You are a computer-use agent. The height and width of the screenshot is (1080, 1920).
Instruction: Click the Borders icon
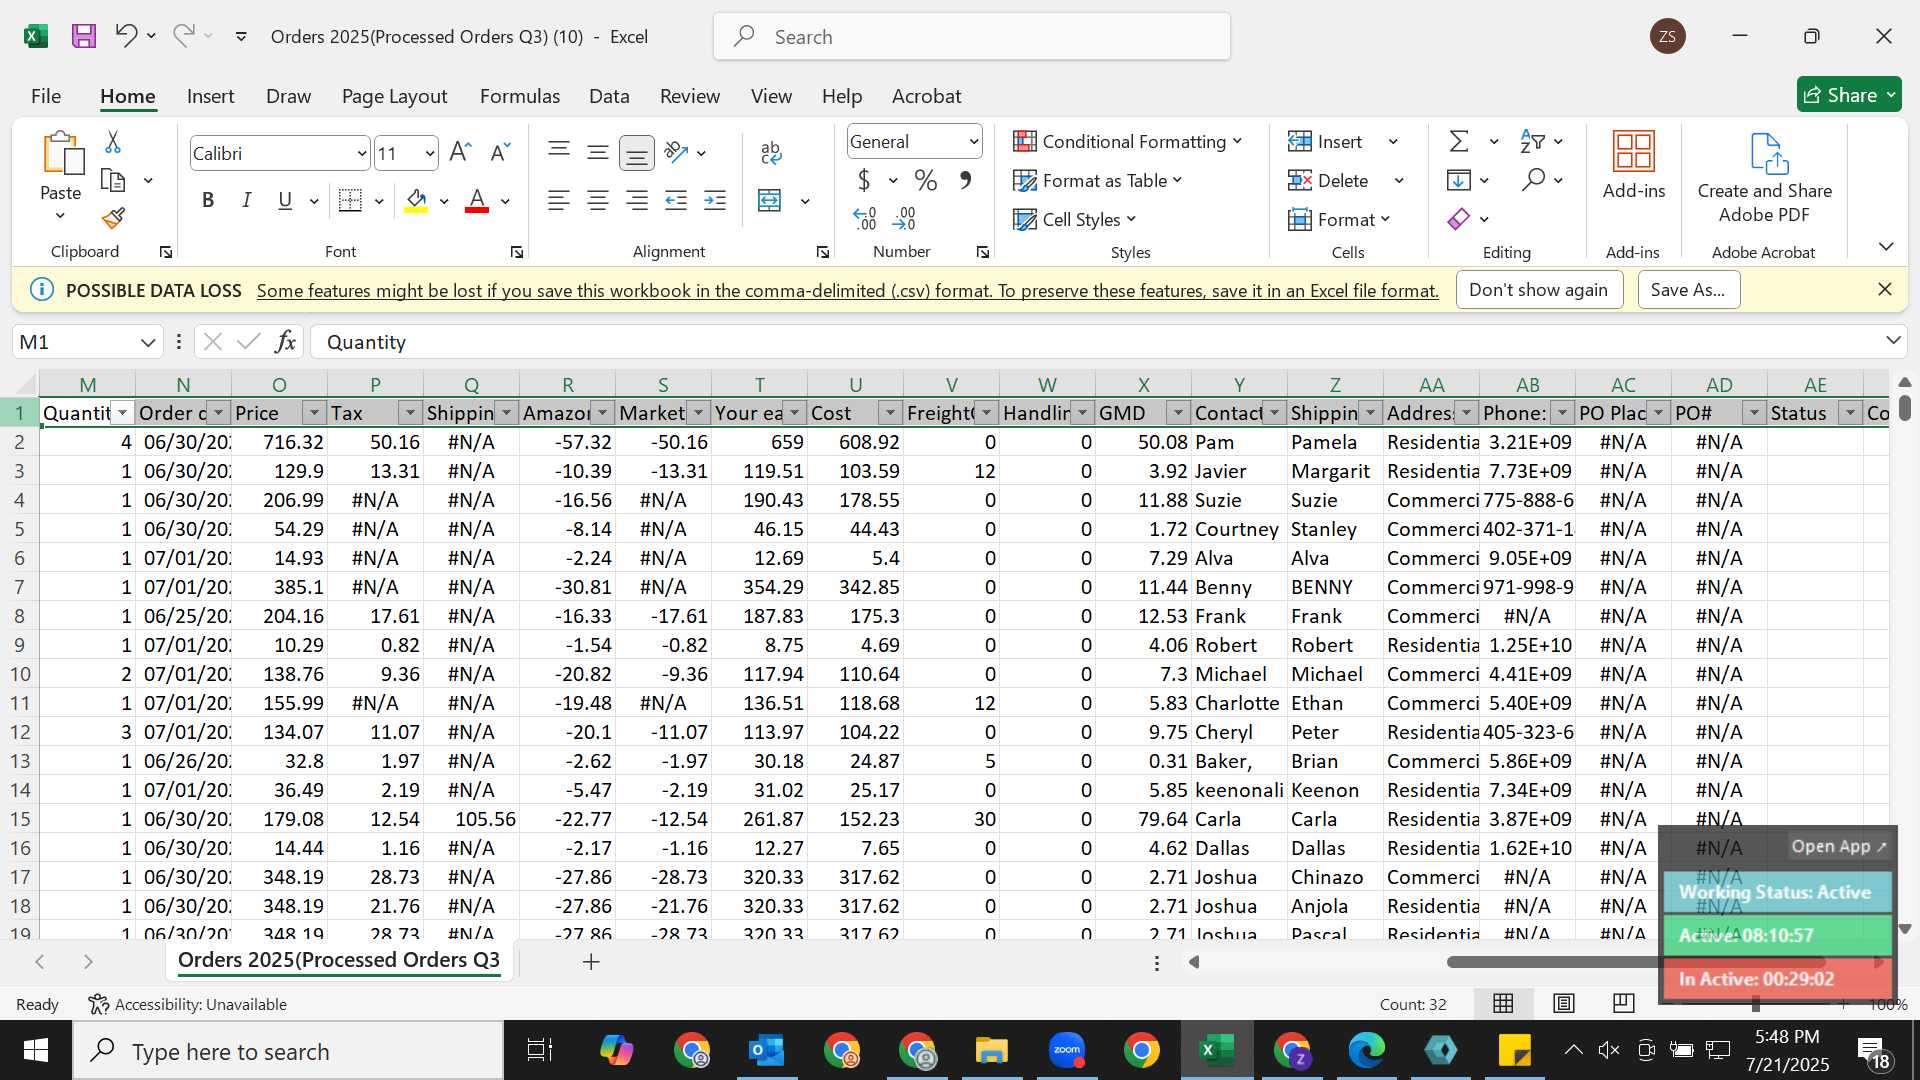[x=350, y=201]
